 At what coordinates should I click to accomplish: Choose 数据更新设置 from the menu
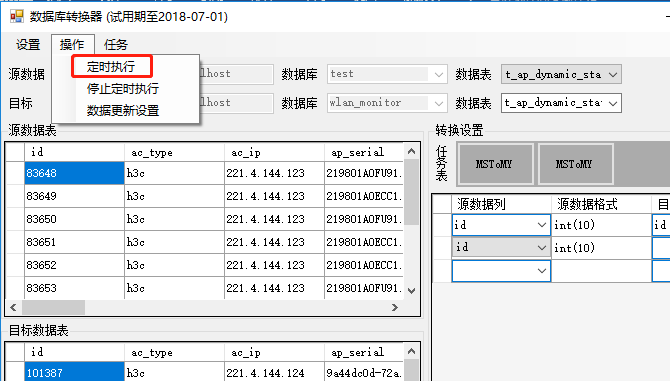(123, 111)
